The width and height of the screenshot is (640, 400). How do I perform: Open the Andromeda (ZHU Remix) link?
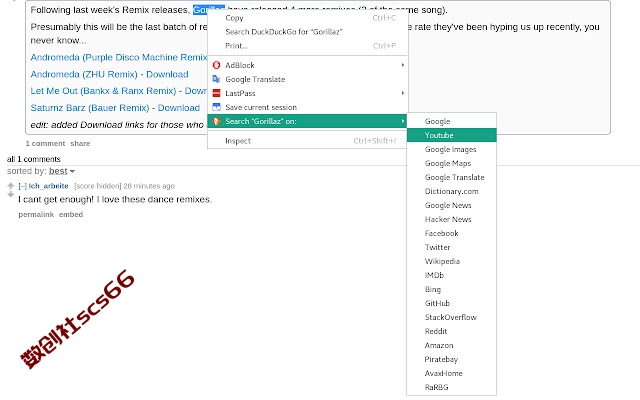pyautogui.click(x=84, y=74)
